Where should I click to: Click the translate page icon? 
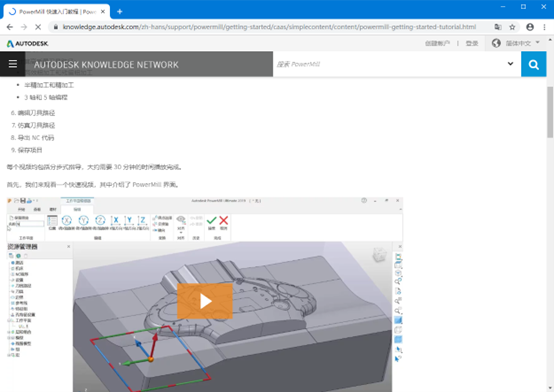498,27
